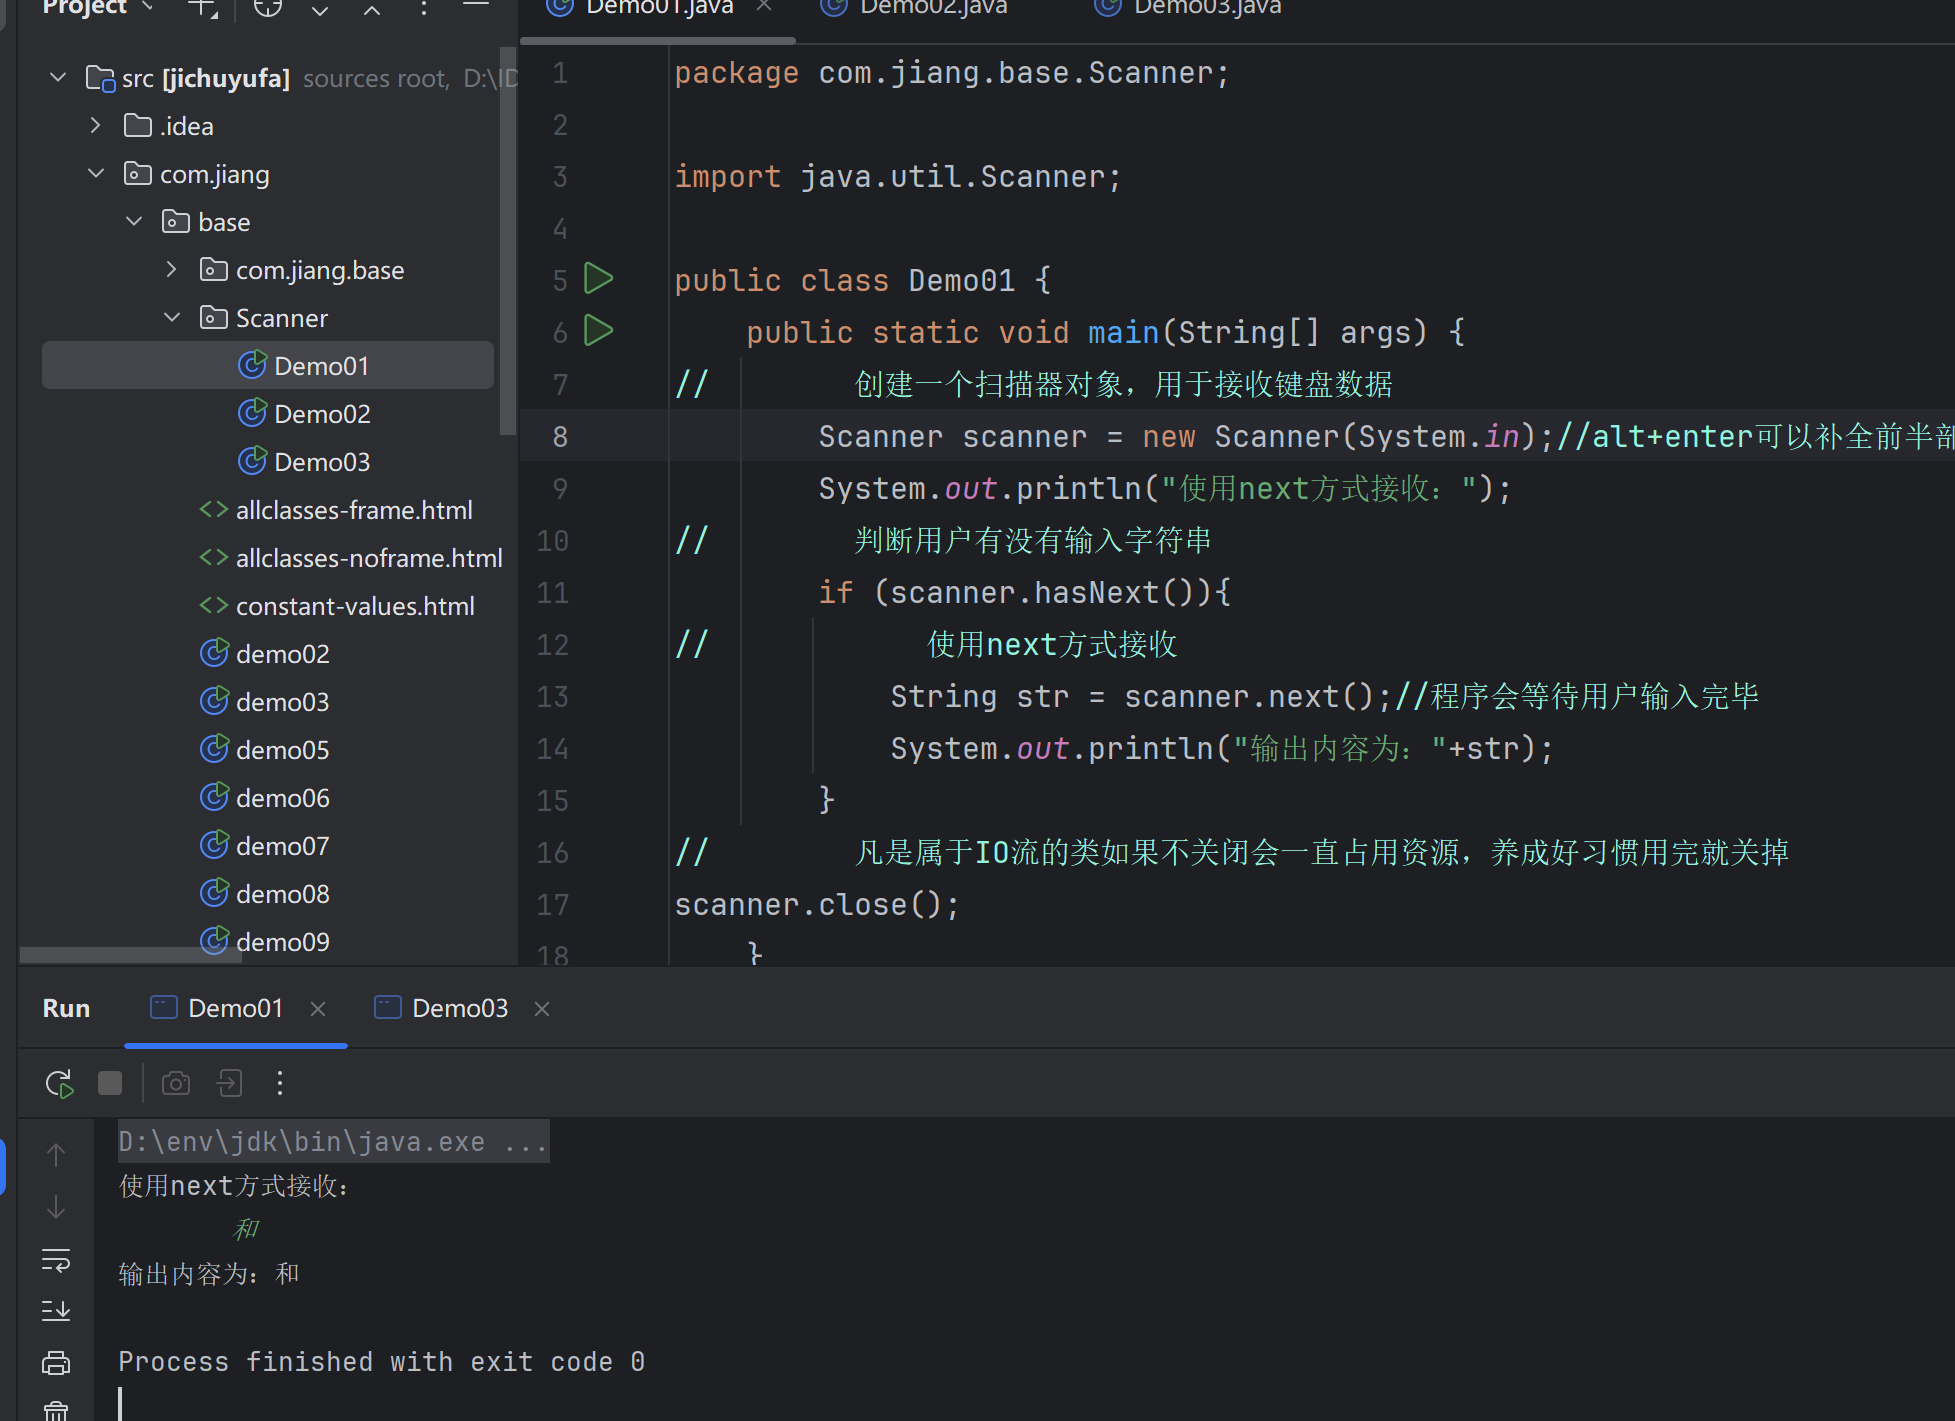Clear console with trash icon
Image resolution: width=1955 pixels, height=1421 pixels.
click(x=56, y=1410)
